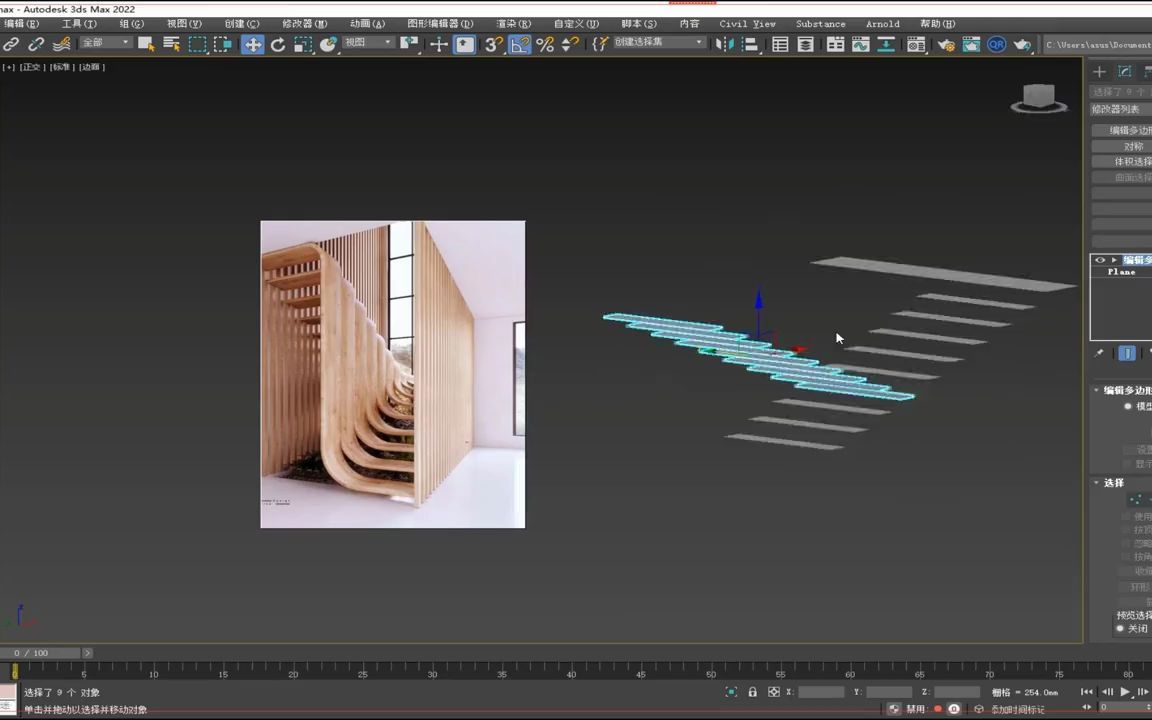The image size is (1152, 720).
Task: Select the Select and Move tool
Action: (x=253, y=44)
